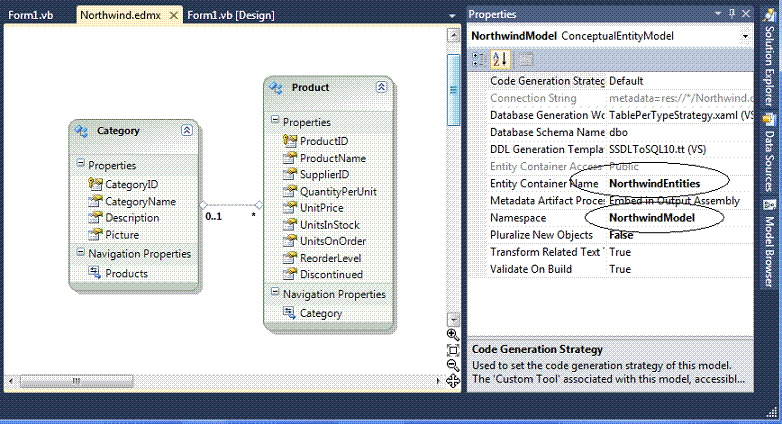Image resolution: width=782 pixels, height=425 pixels.
Task: Select the Pluralize New Objects property
Action: pyautogui.click(x=541, y=235)
